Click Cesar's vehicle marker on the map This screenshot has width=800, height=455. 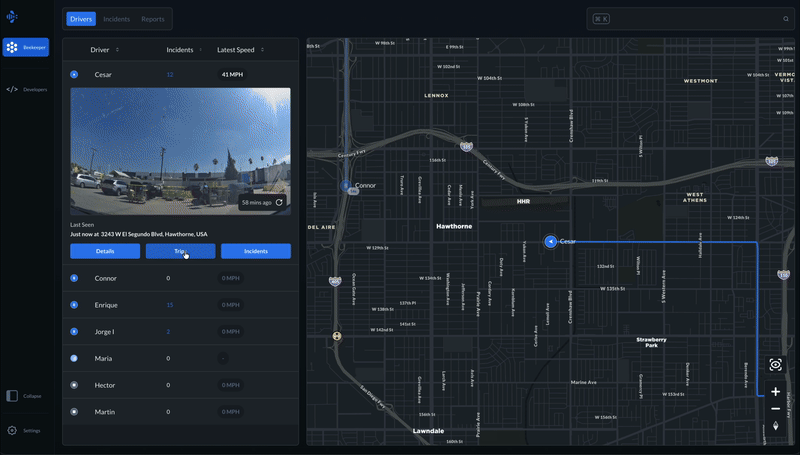point(550,241)
